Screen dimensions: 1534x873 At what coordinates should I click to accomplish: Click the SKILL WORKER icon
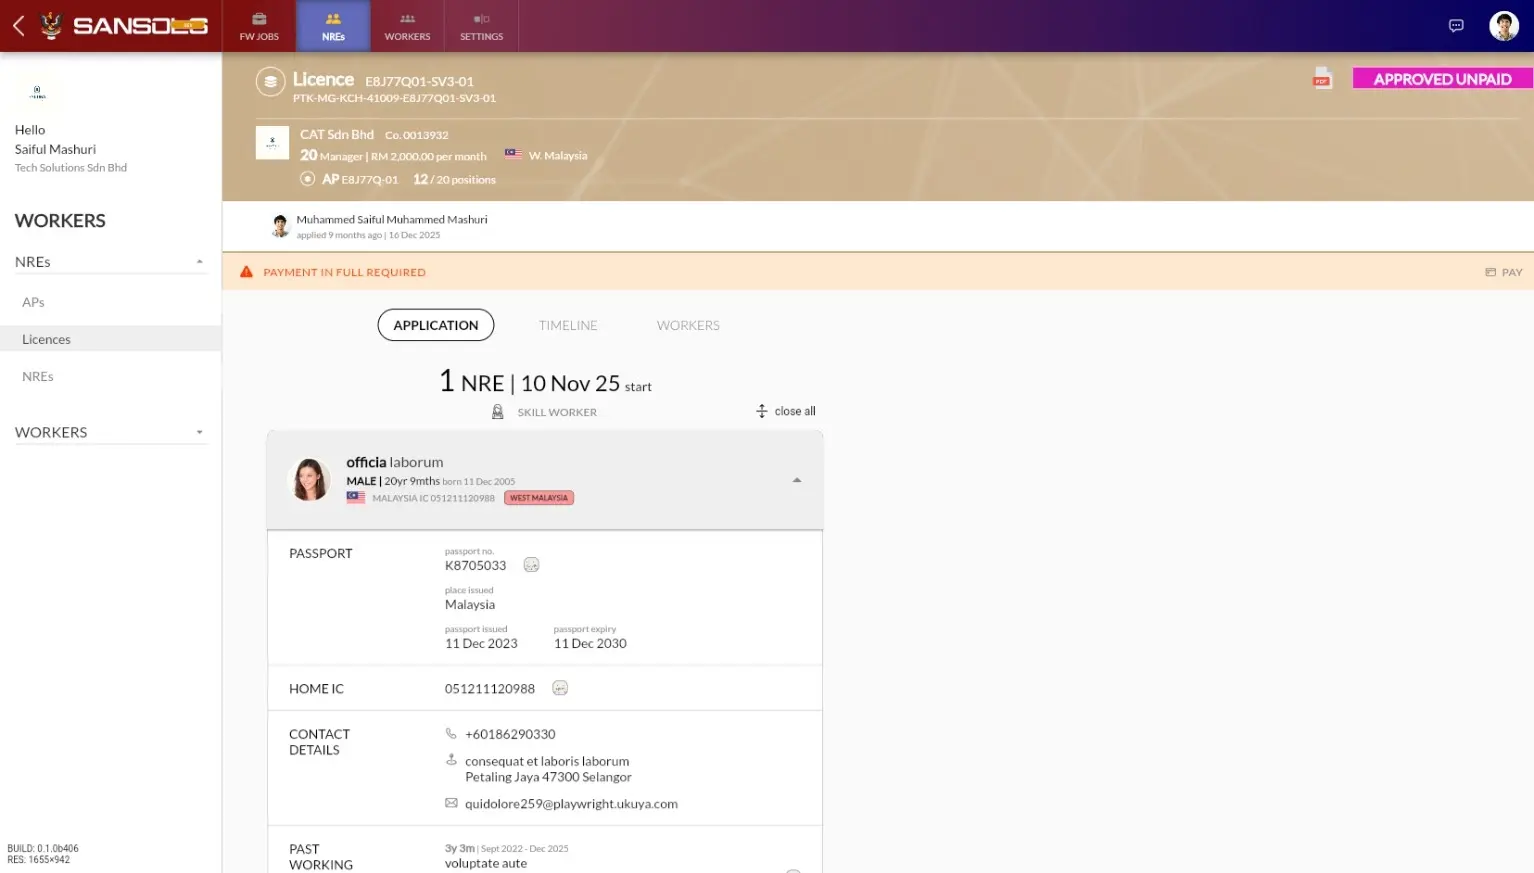pyautogui.click(x=497, y=412)
